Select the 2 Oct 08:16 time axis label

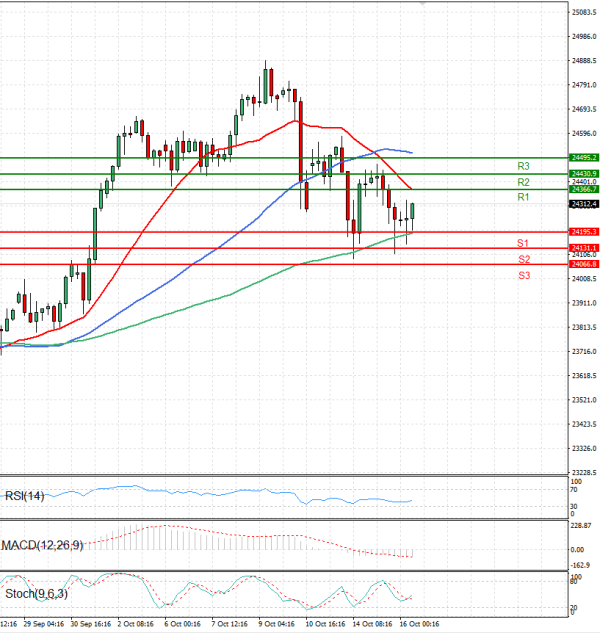136,621
